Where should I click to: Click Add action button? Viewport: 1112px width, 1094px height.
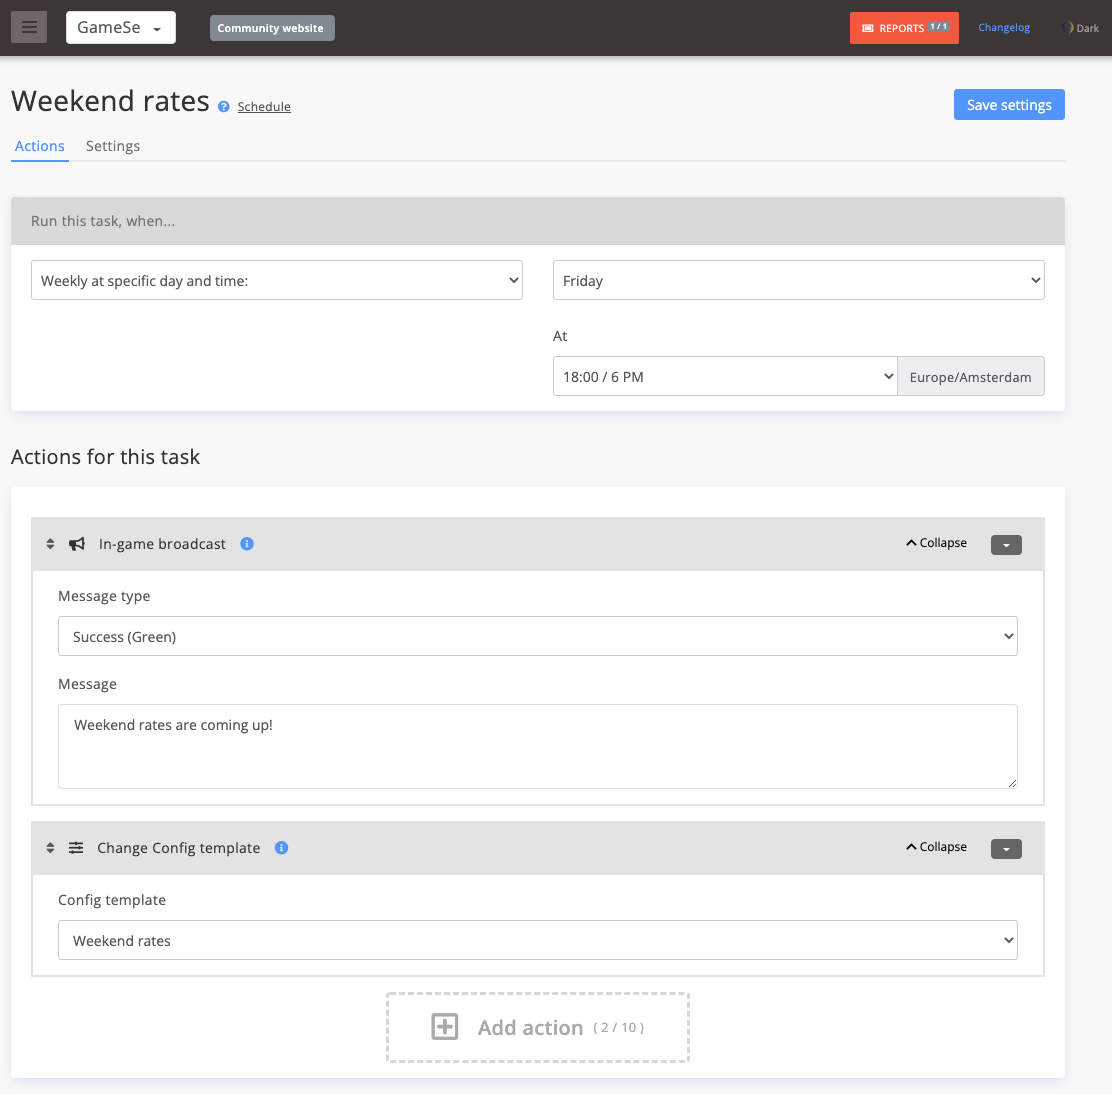pos(538,1027)
